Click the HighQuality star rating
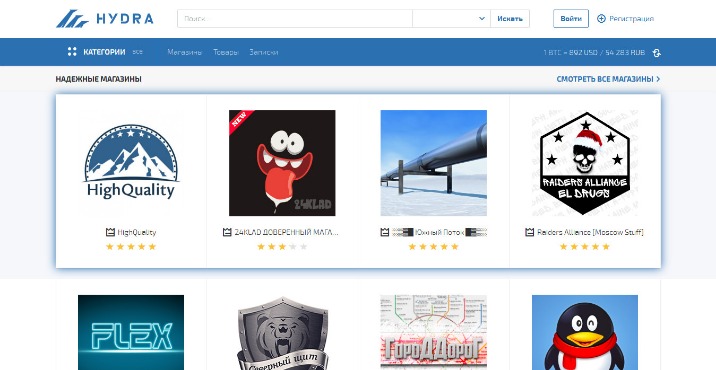The height and width of the screenshot is (370, 716). coord(131,247)
